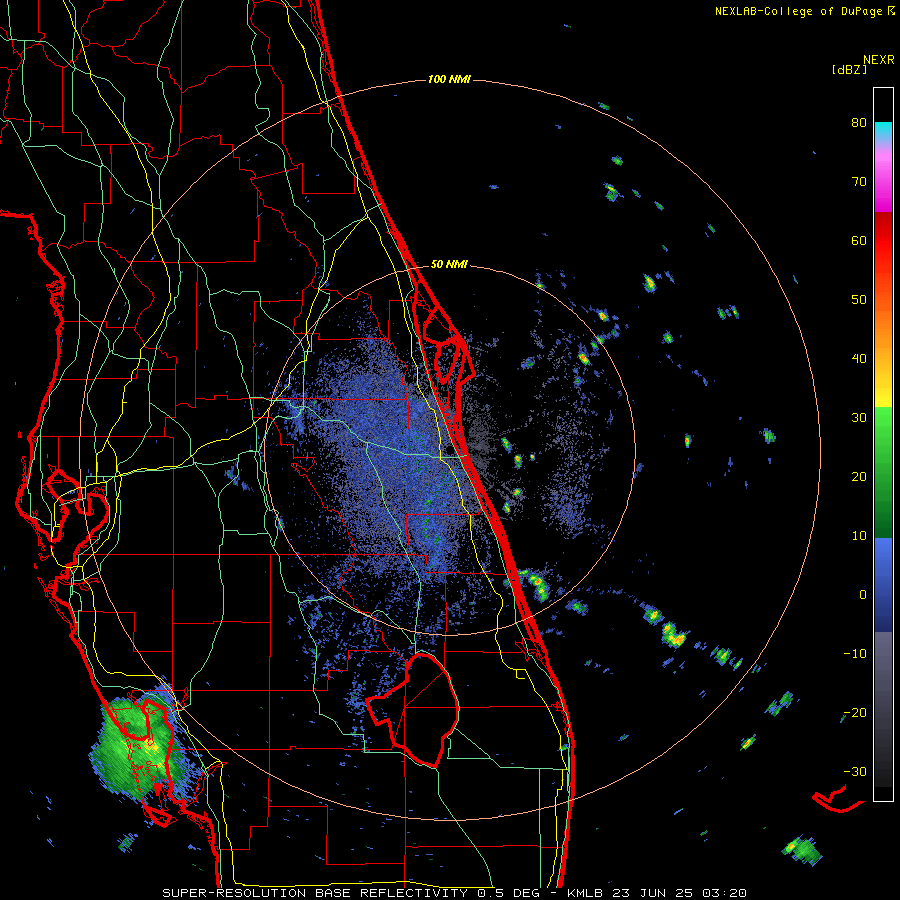Click the 50 value on the dBZ scale

click(859, 300)
